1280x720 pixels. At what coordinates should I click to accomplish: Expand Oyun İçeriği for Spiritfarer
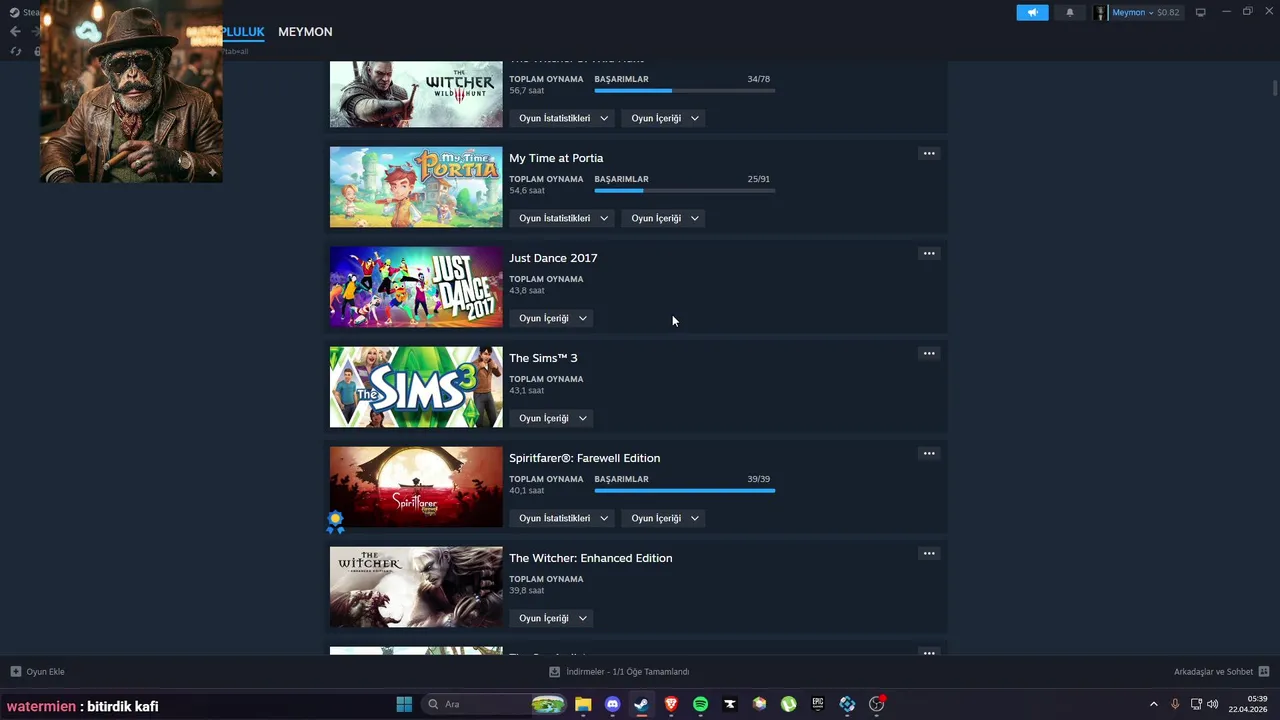[664, 518]
